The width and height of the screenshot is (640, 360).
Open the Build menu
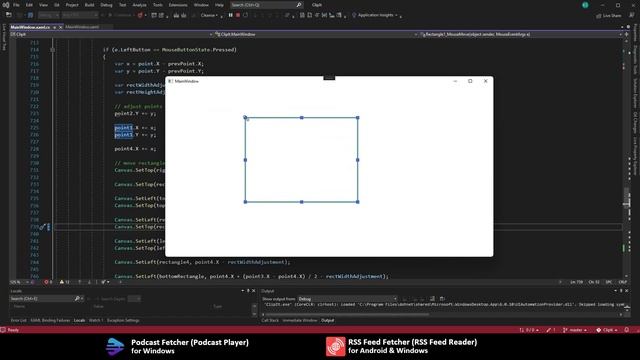click(89, 5)
